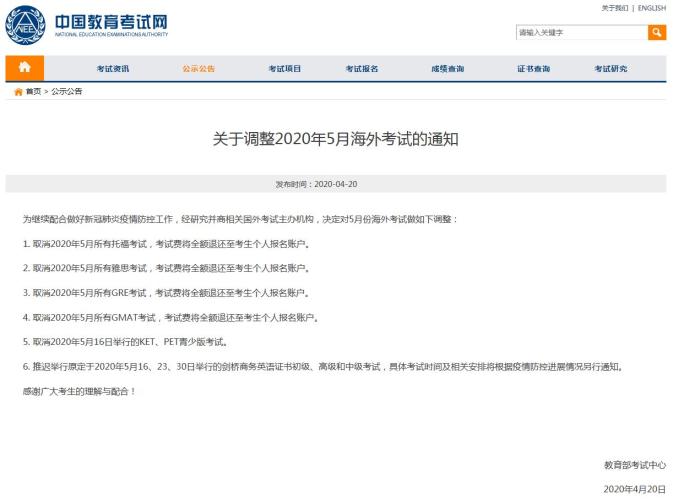Click the orange search magnifier button

coord(657,33)
